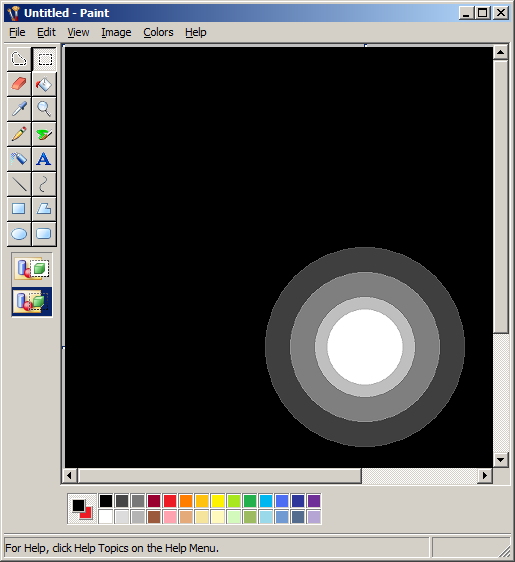
Task: Select the Free-Form Select tool
Action: 19,59
